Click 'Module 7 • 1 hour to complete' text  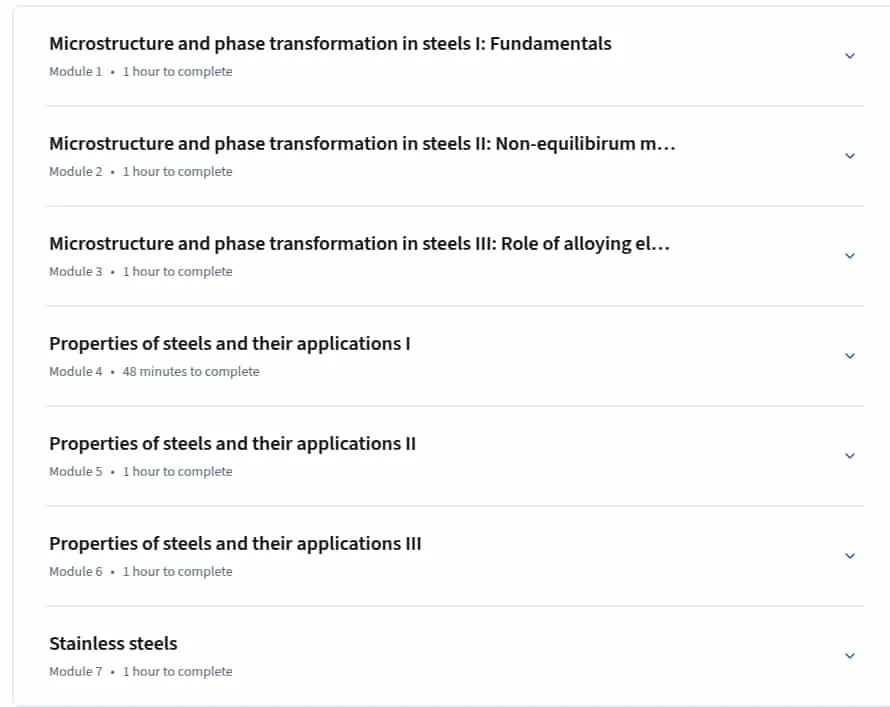tap(141, 671)
